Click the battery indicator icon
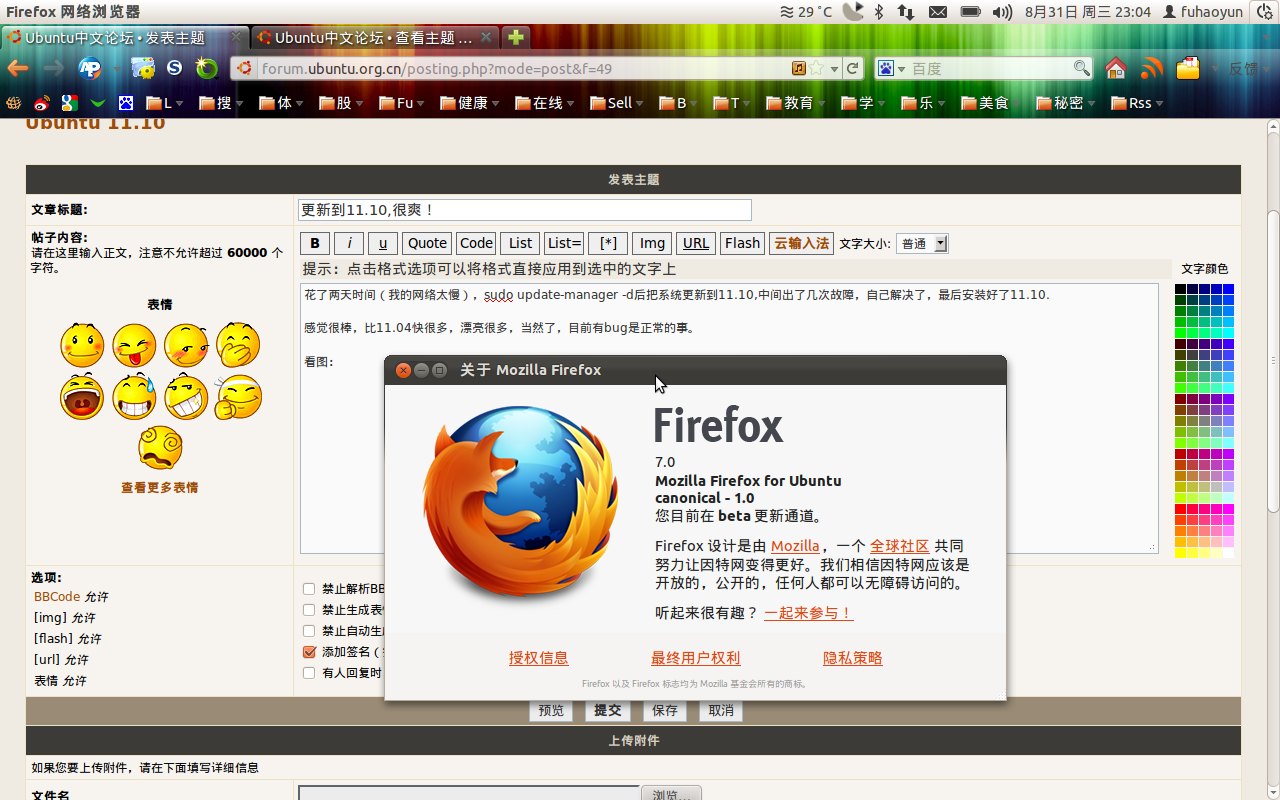 pyautogui.click(x=970, y=12)
